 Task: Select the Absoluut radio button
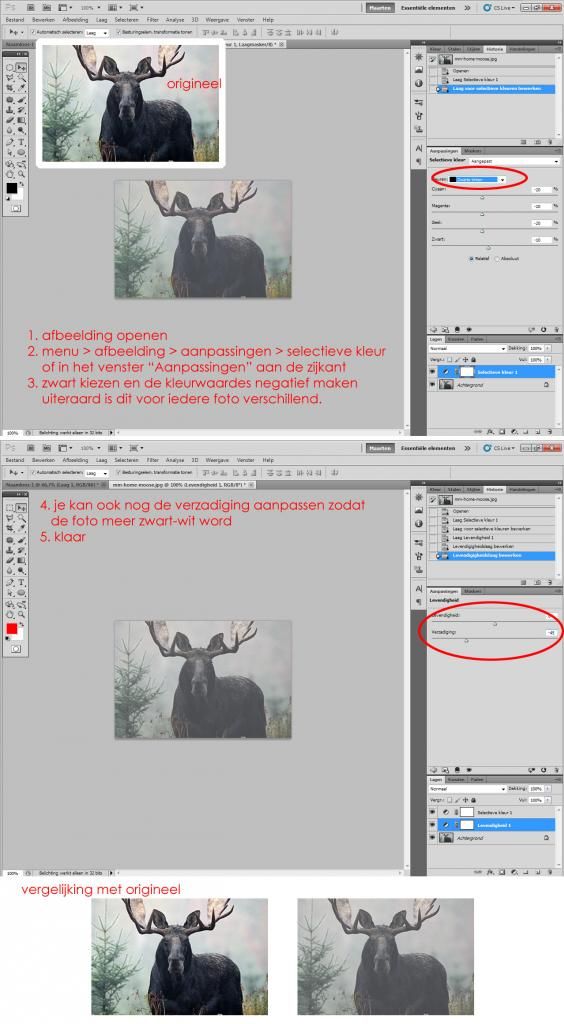pyautogui.click(x=497, y=259)
